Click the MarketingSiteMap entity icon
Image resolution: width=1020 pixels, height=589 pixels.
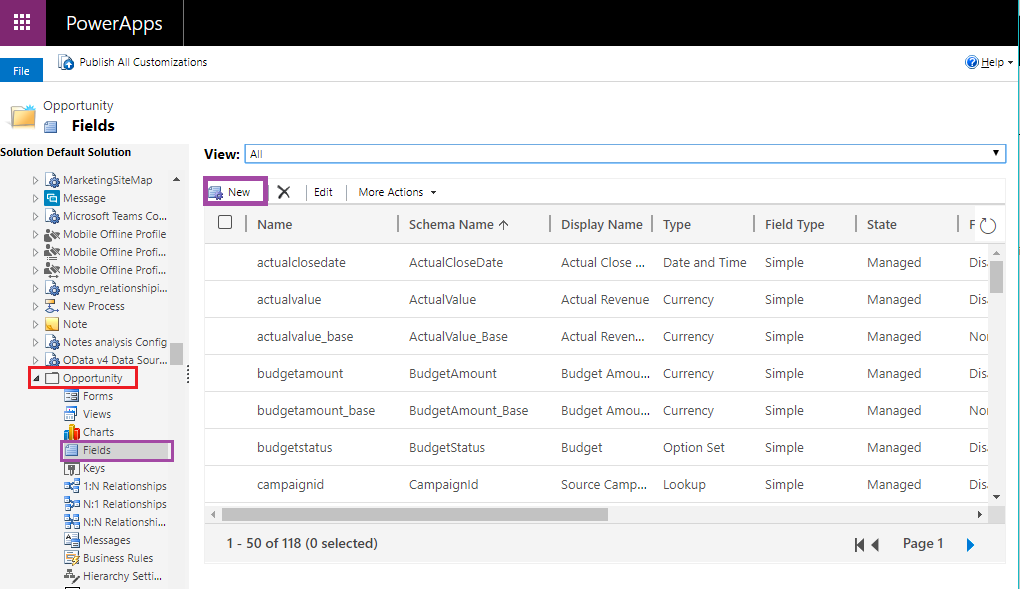[x=53, y=180]
